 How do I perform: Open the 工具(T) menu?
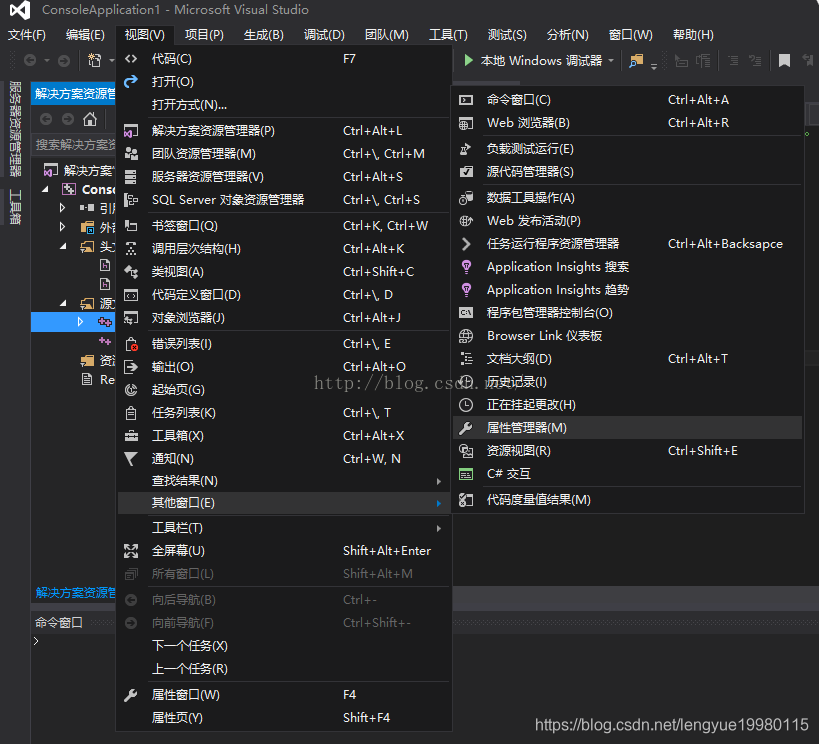448,35
